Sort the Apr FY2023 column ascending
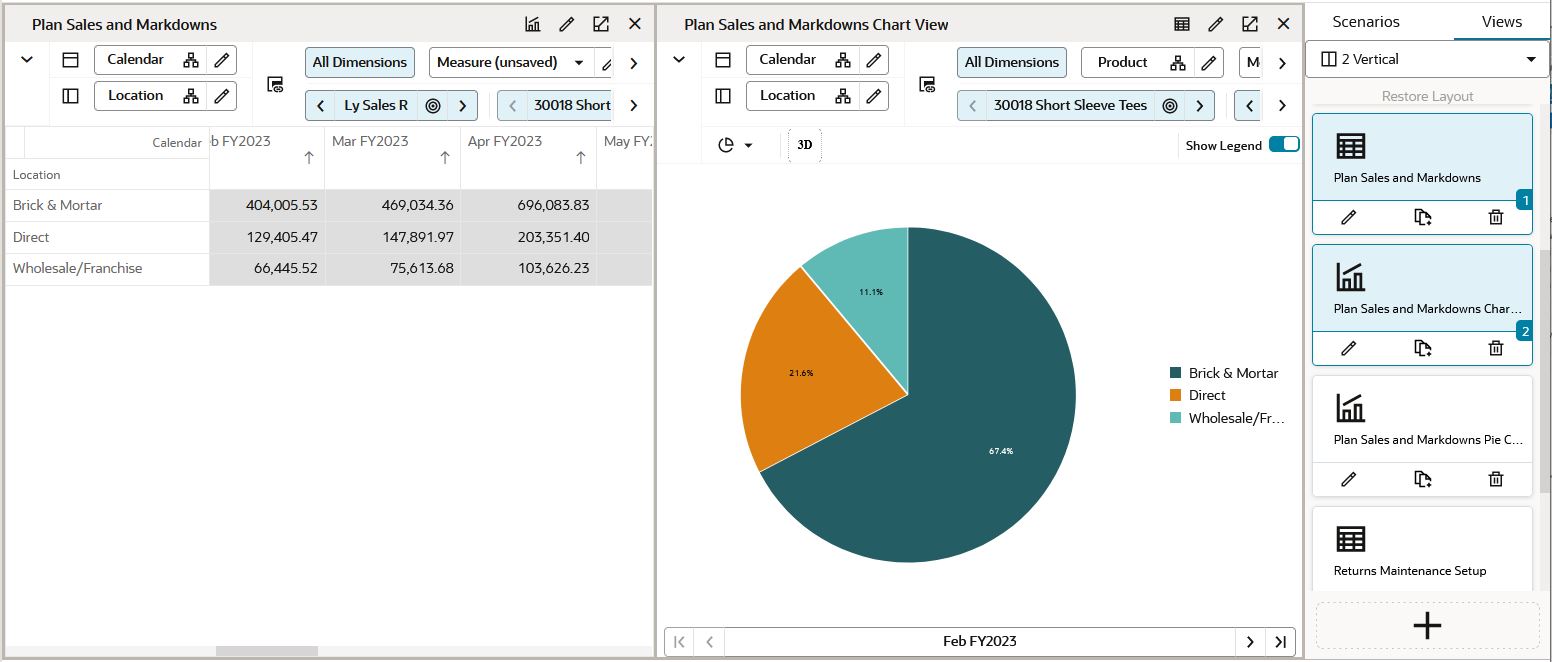The width and height of the screenshot is (1552, 662). pos(581,158)
